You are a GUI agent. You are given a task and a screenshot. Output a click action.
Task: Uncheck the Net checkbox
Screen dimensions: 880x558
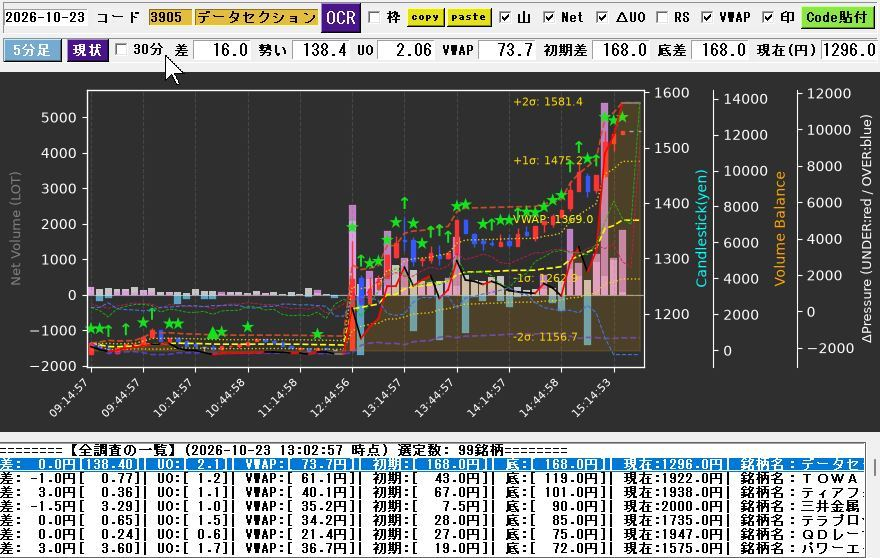pyautogui.click(x=549, y=17)
